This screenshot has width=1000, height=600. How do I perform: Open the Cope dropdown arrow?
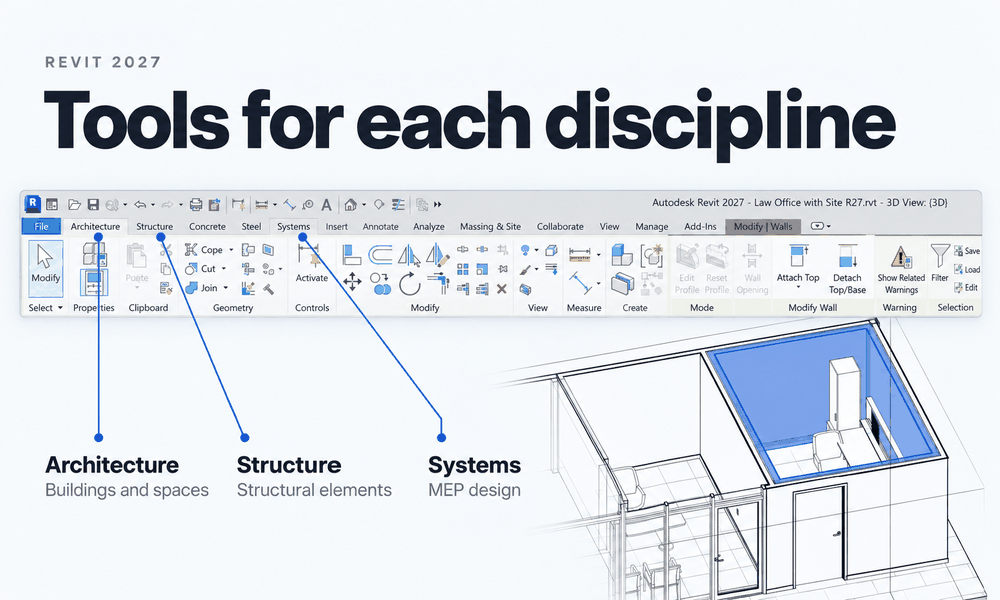(x=231, y=250)
